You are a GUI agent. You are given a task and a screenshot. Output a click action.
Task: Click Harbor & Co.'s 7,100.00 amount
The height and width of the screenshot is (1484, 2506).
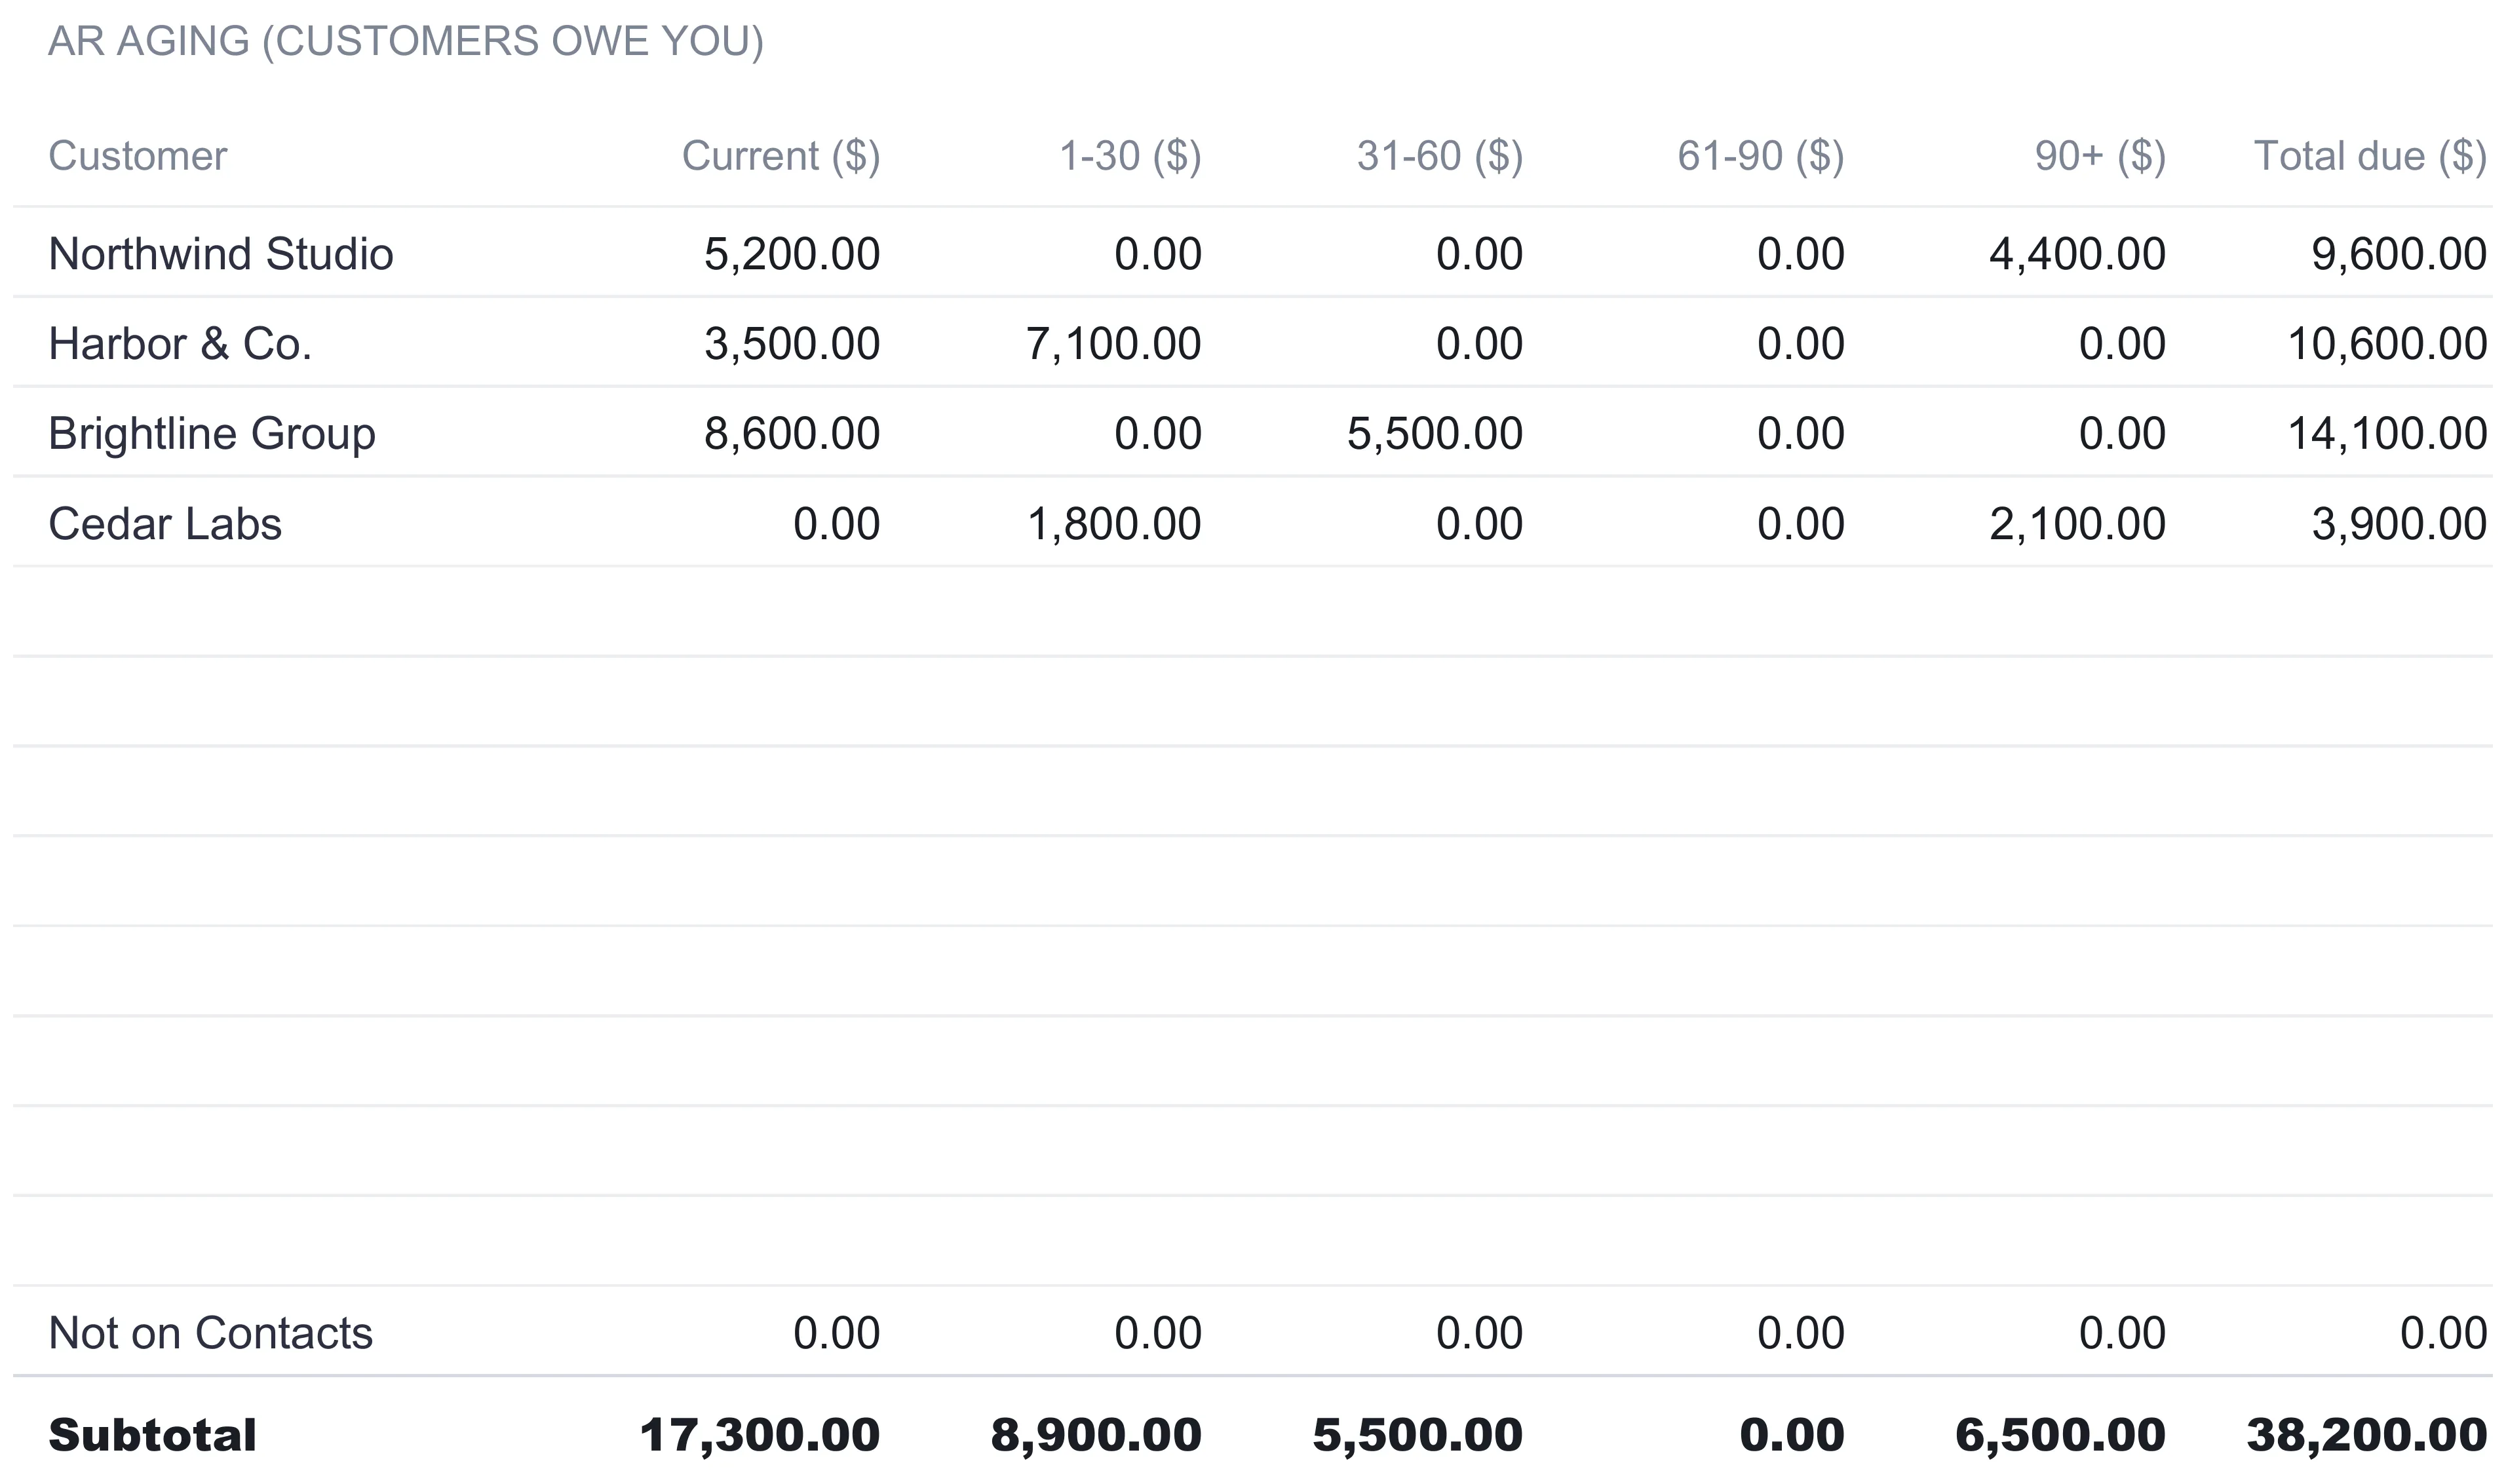tap(1113, 344)
